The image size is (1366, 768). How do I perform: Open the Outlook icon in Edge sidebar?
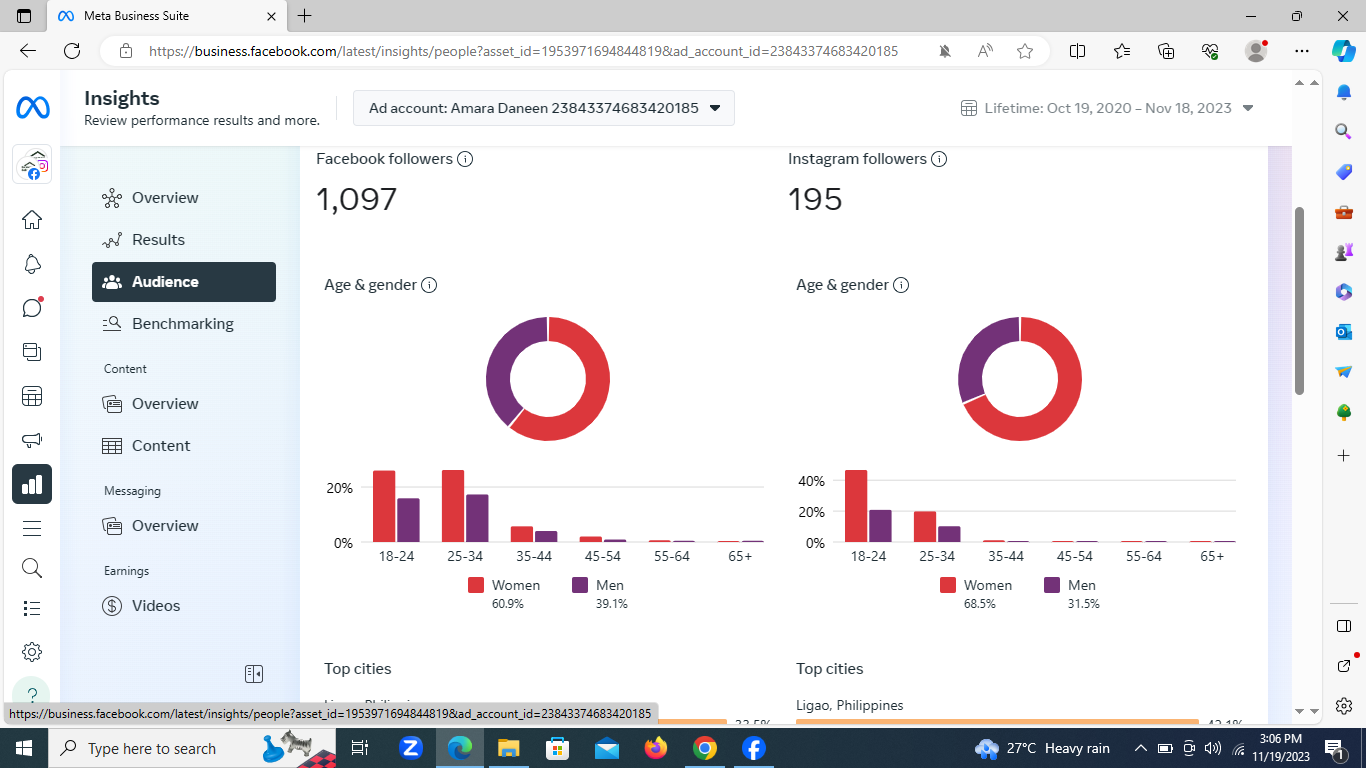1344,331
